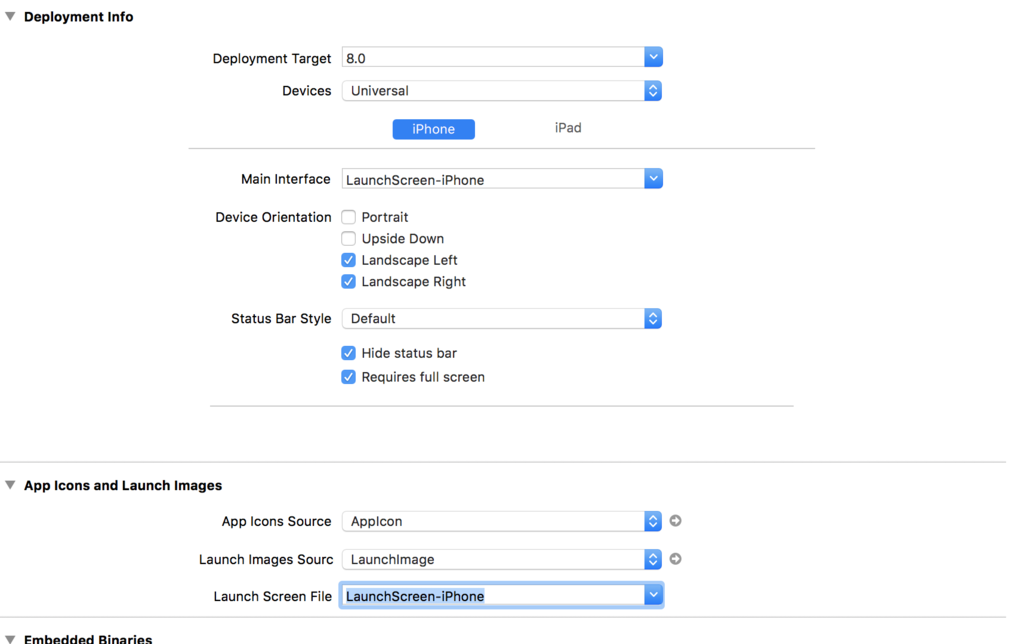Disable Landscape Right orientation
Viewport: 1024px width, 644px height.
pyautogui.click(x=348, y=281)
